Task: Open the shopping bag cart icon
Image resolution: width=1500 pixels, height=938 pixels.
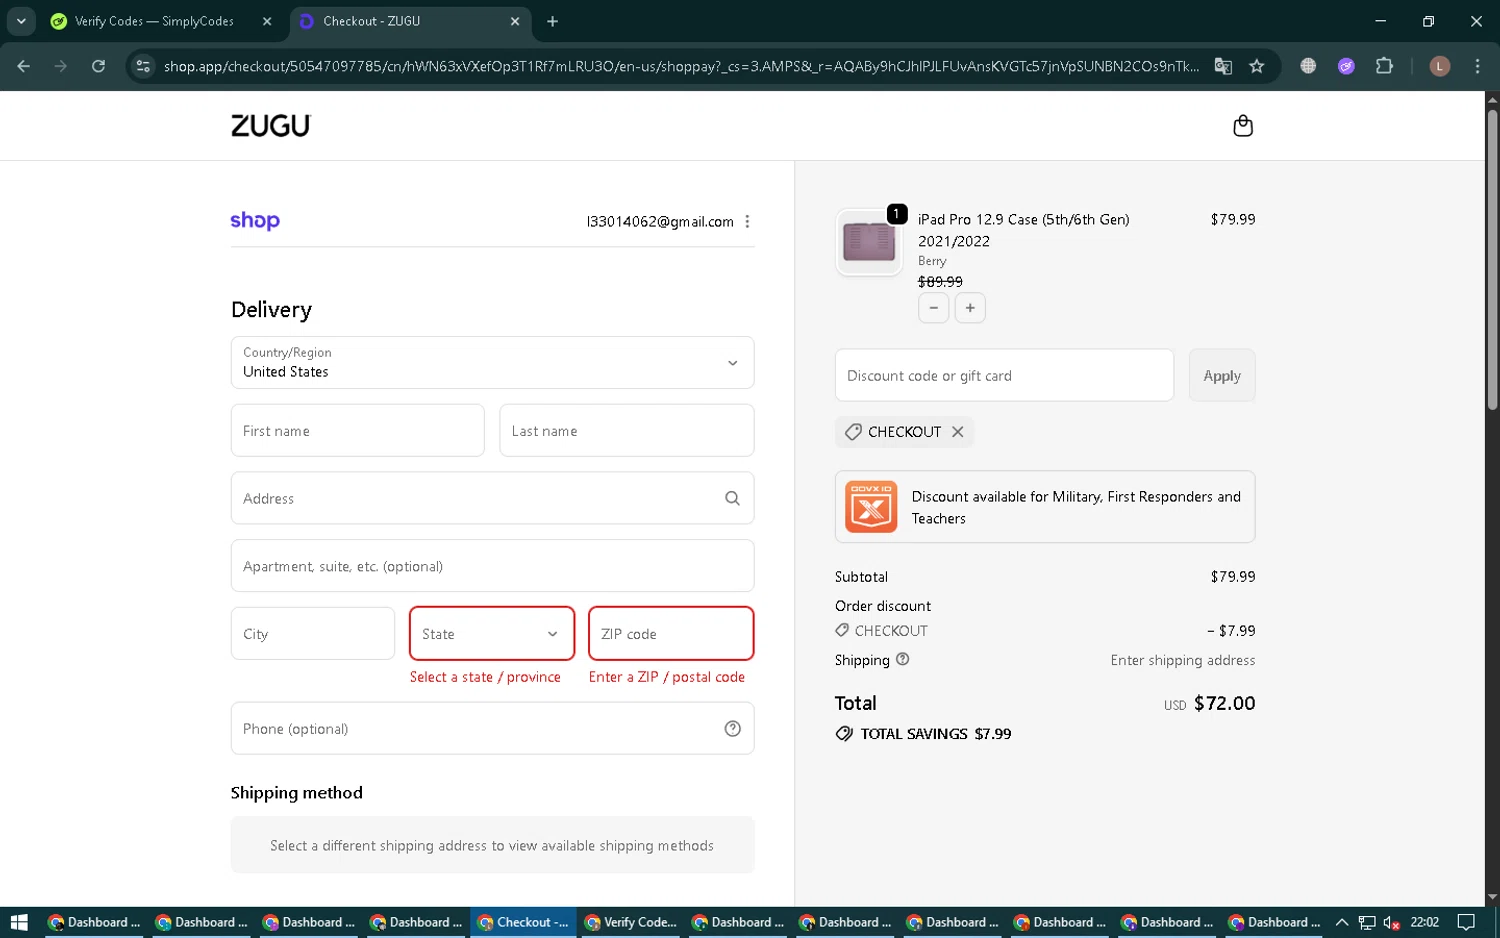Action: (x=1242, y=126)
